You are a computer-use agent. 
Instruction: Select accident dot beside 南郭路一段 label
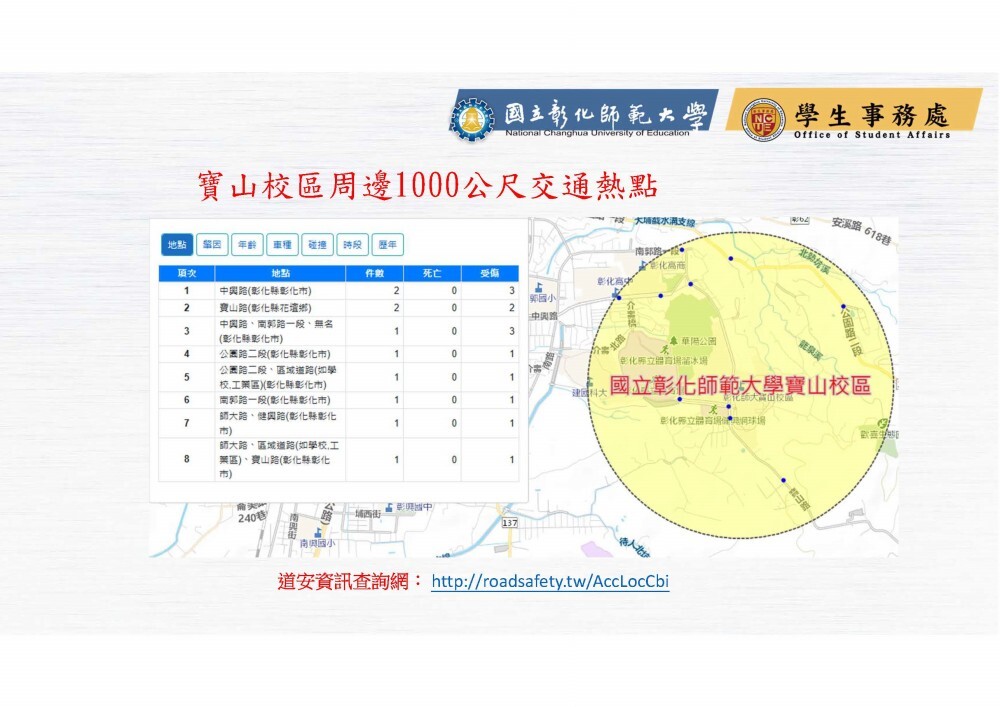pos(682,250)
